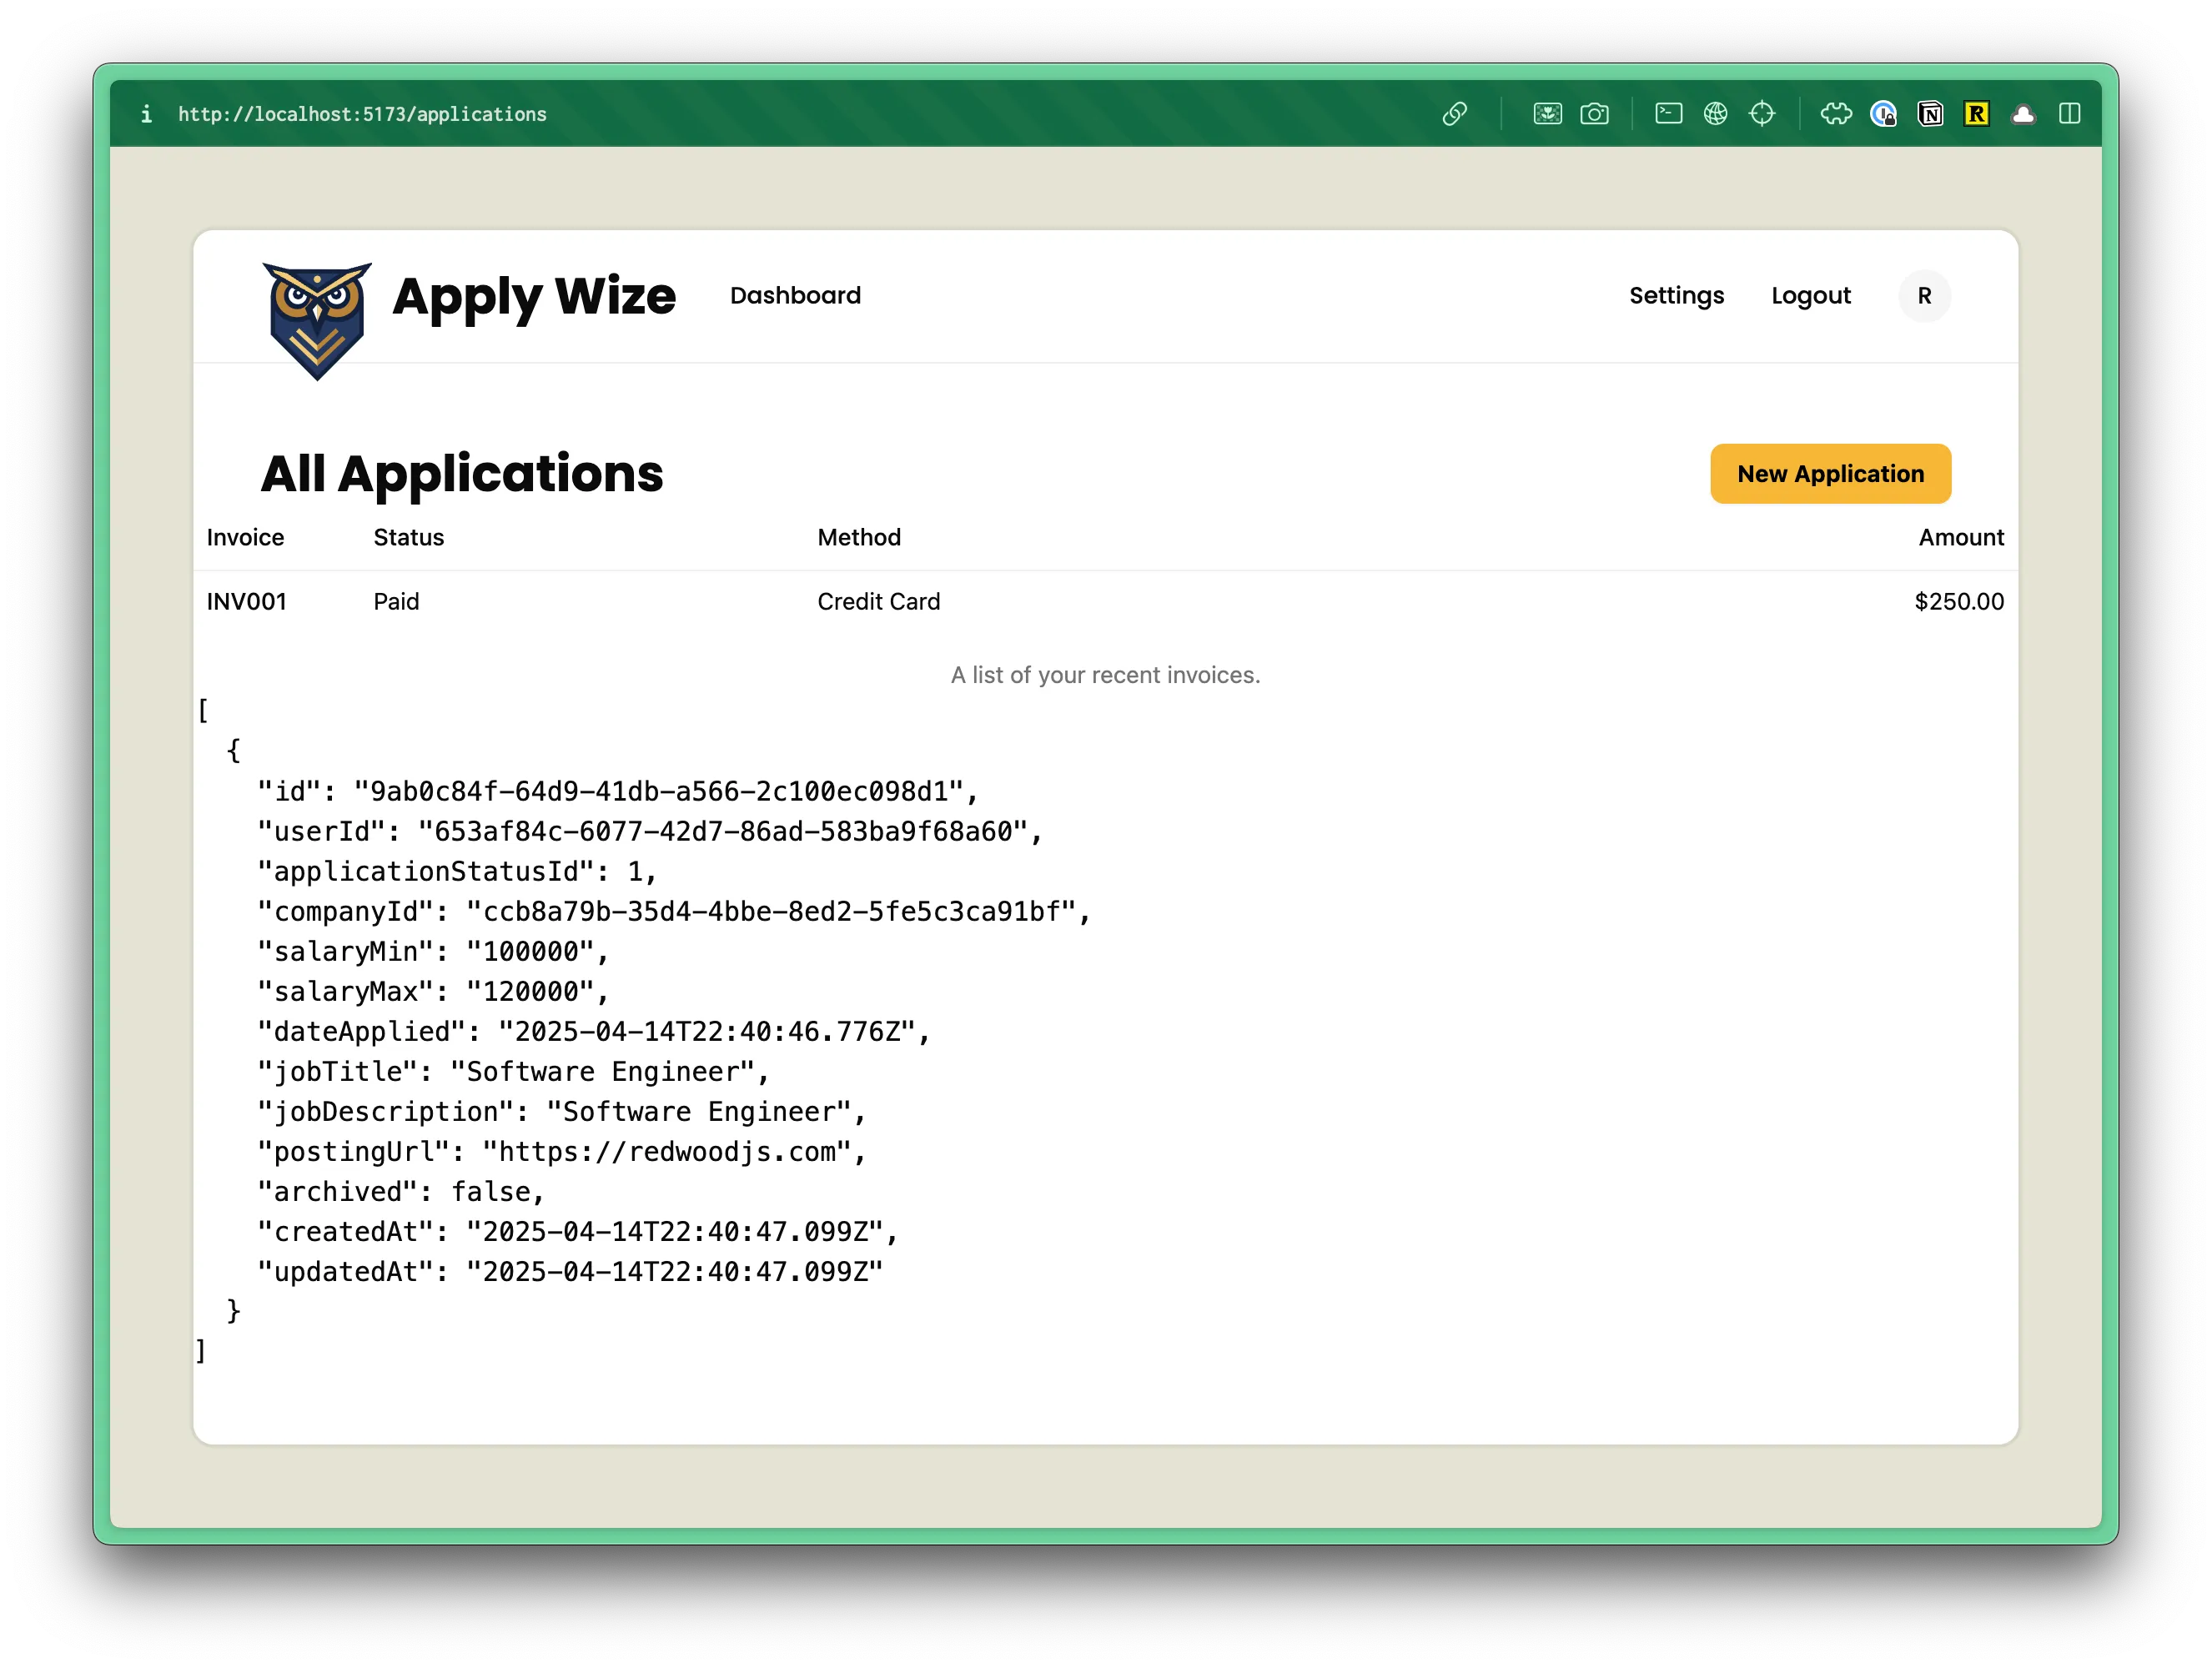2212x1668 pixels.
Task: Click the Apply Wize owl logo
Action: pyautogui.click(x=317, y=319)
